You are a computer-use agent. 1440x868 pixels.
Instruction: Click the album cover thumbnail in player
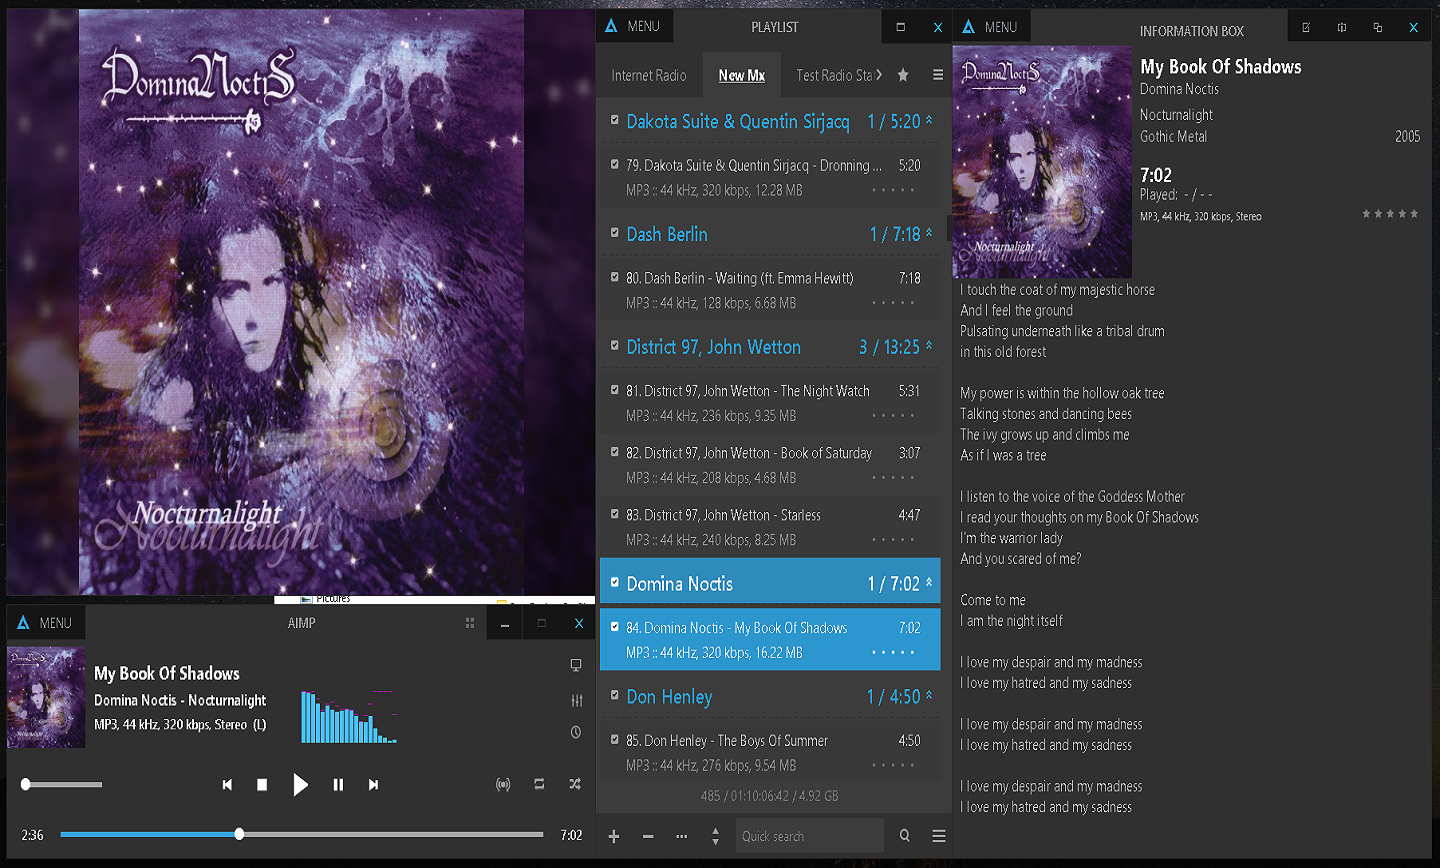click(46, 697)
